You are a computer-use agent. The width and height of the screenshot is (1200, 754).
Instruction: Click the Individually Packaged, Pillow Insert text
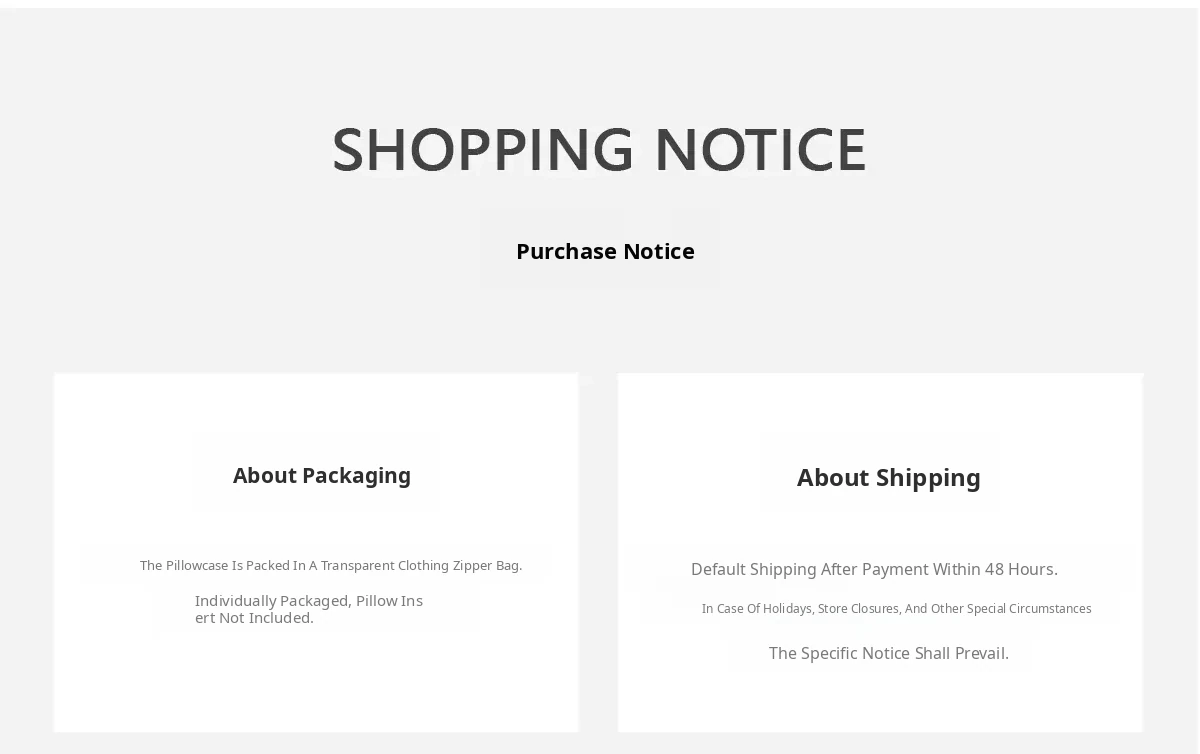point(309,609)
